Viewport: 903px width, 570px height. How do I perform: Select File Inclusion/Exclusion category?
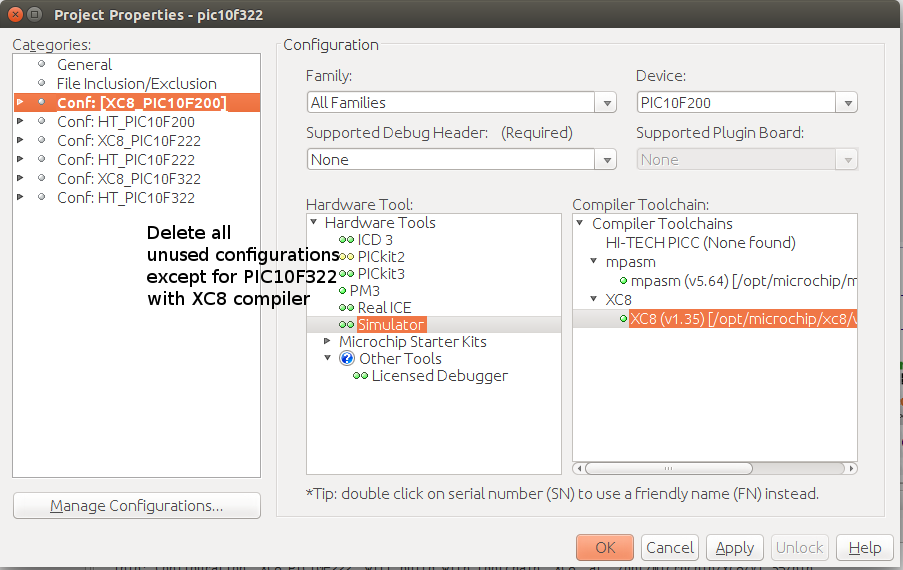[136, 84]
